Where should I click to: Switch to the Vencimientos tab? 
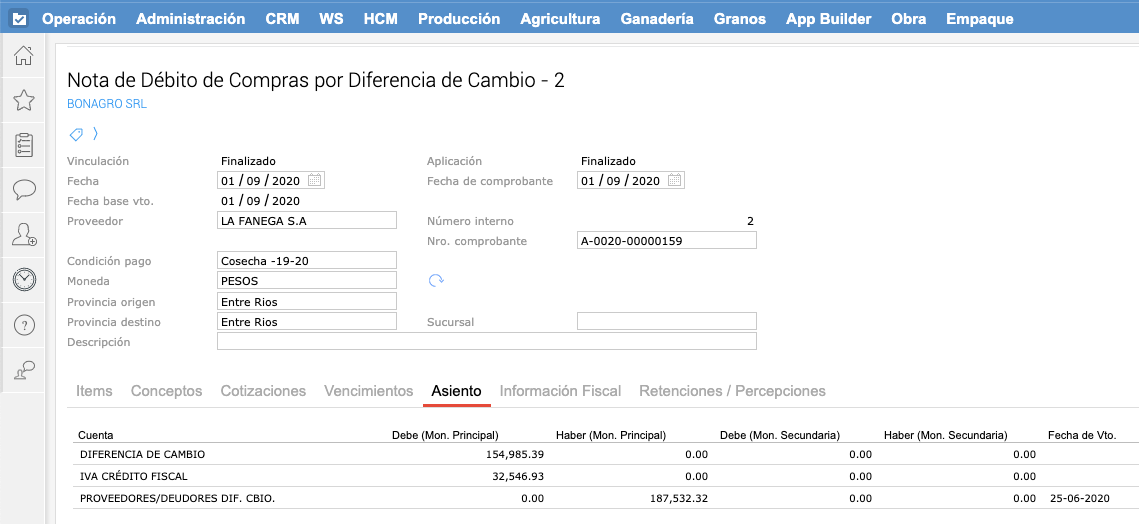368,391
